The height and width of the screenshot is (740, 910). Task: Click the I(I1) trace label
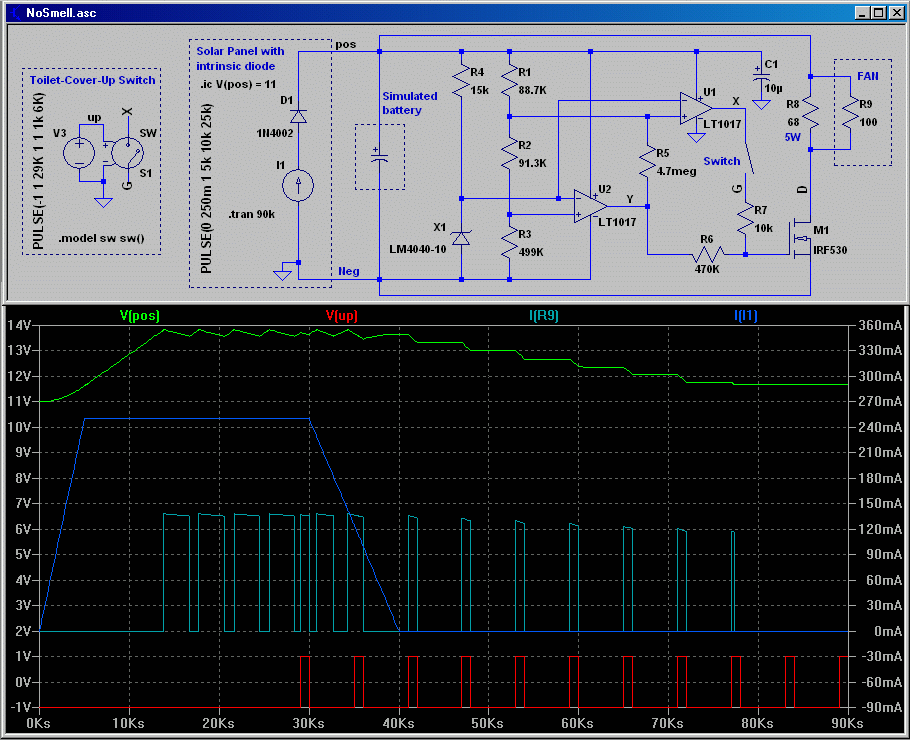click(746, 315)
